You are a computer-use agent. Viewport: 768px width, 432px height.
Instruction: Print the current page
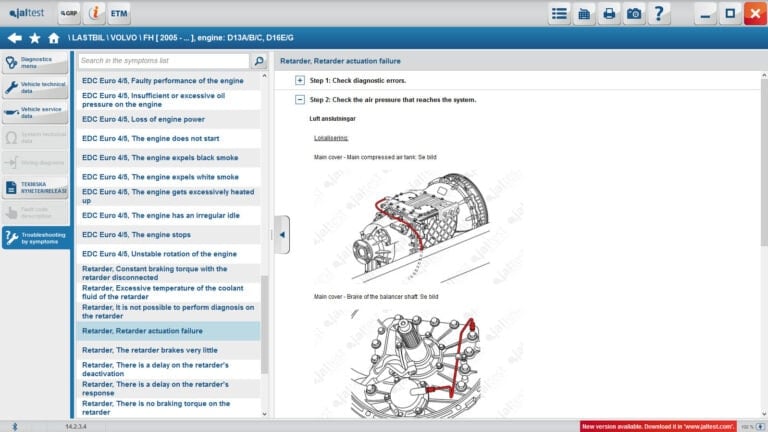(x=609, y=13)
